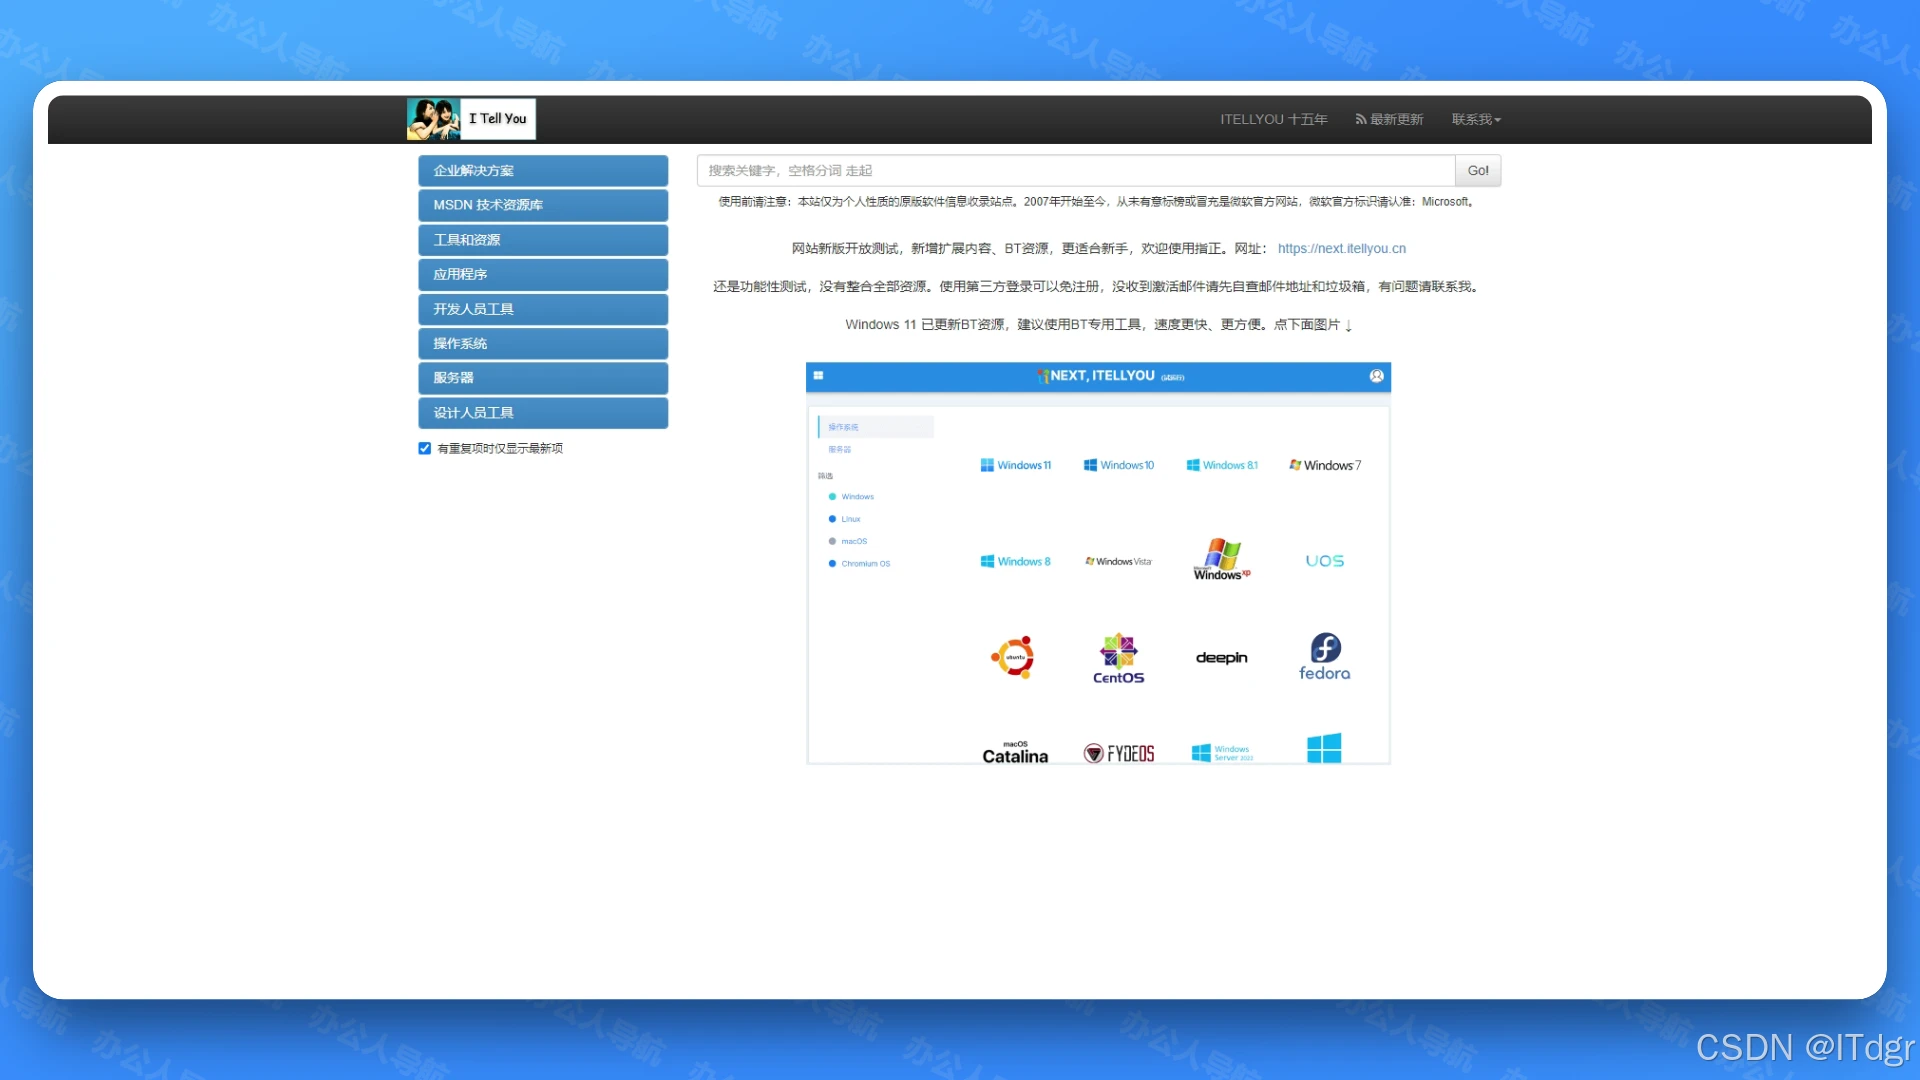Click the Windows 11 logo in preview

(1016, 465)
